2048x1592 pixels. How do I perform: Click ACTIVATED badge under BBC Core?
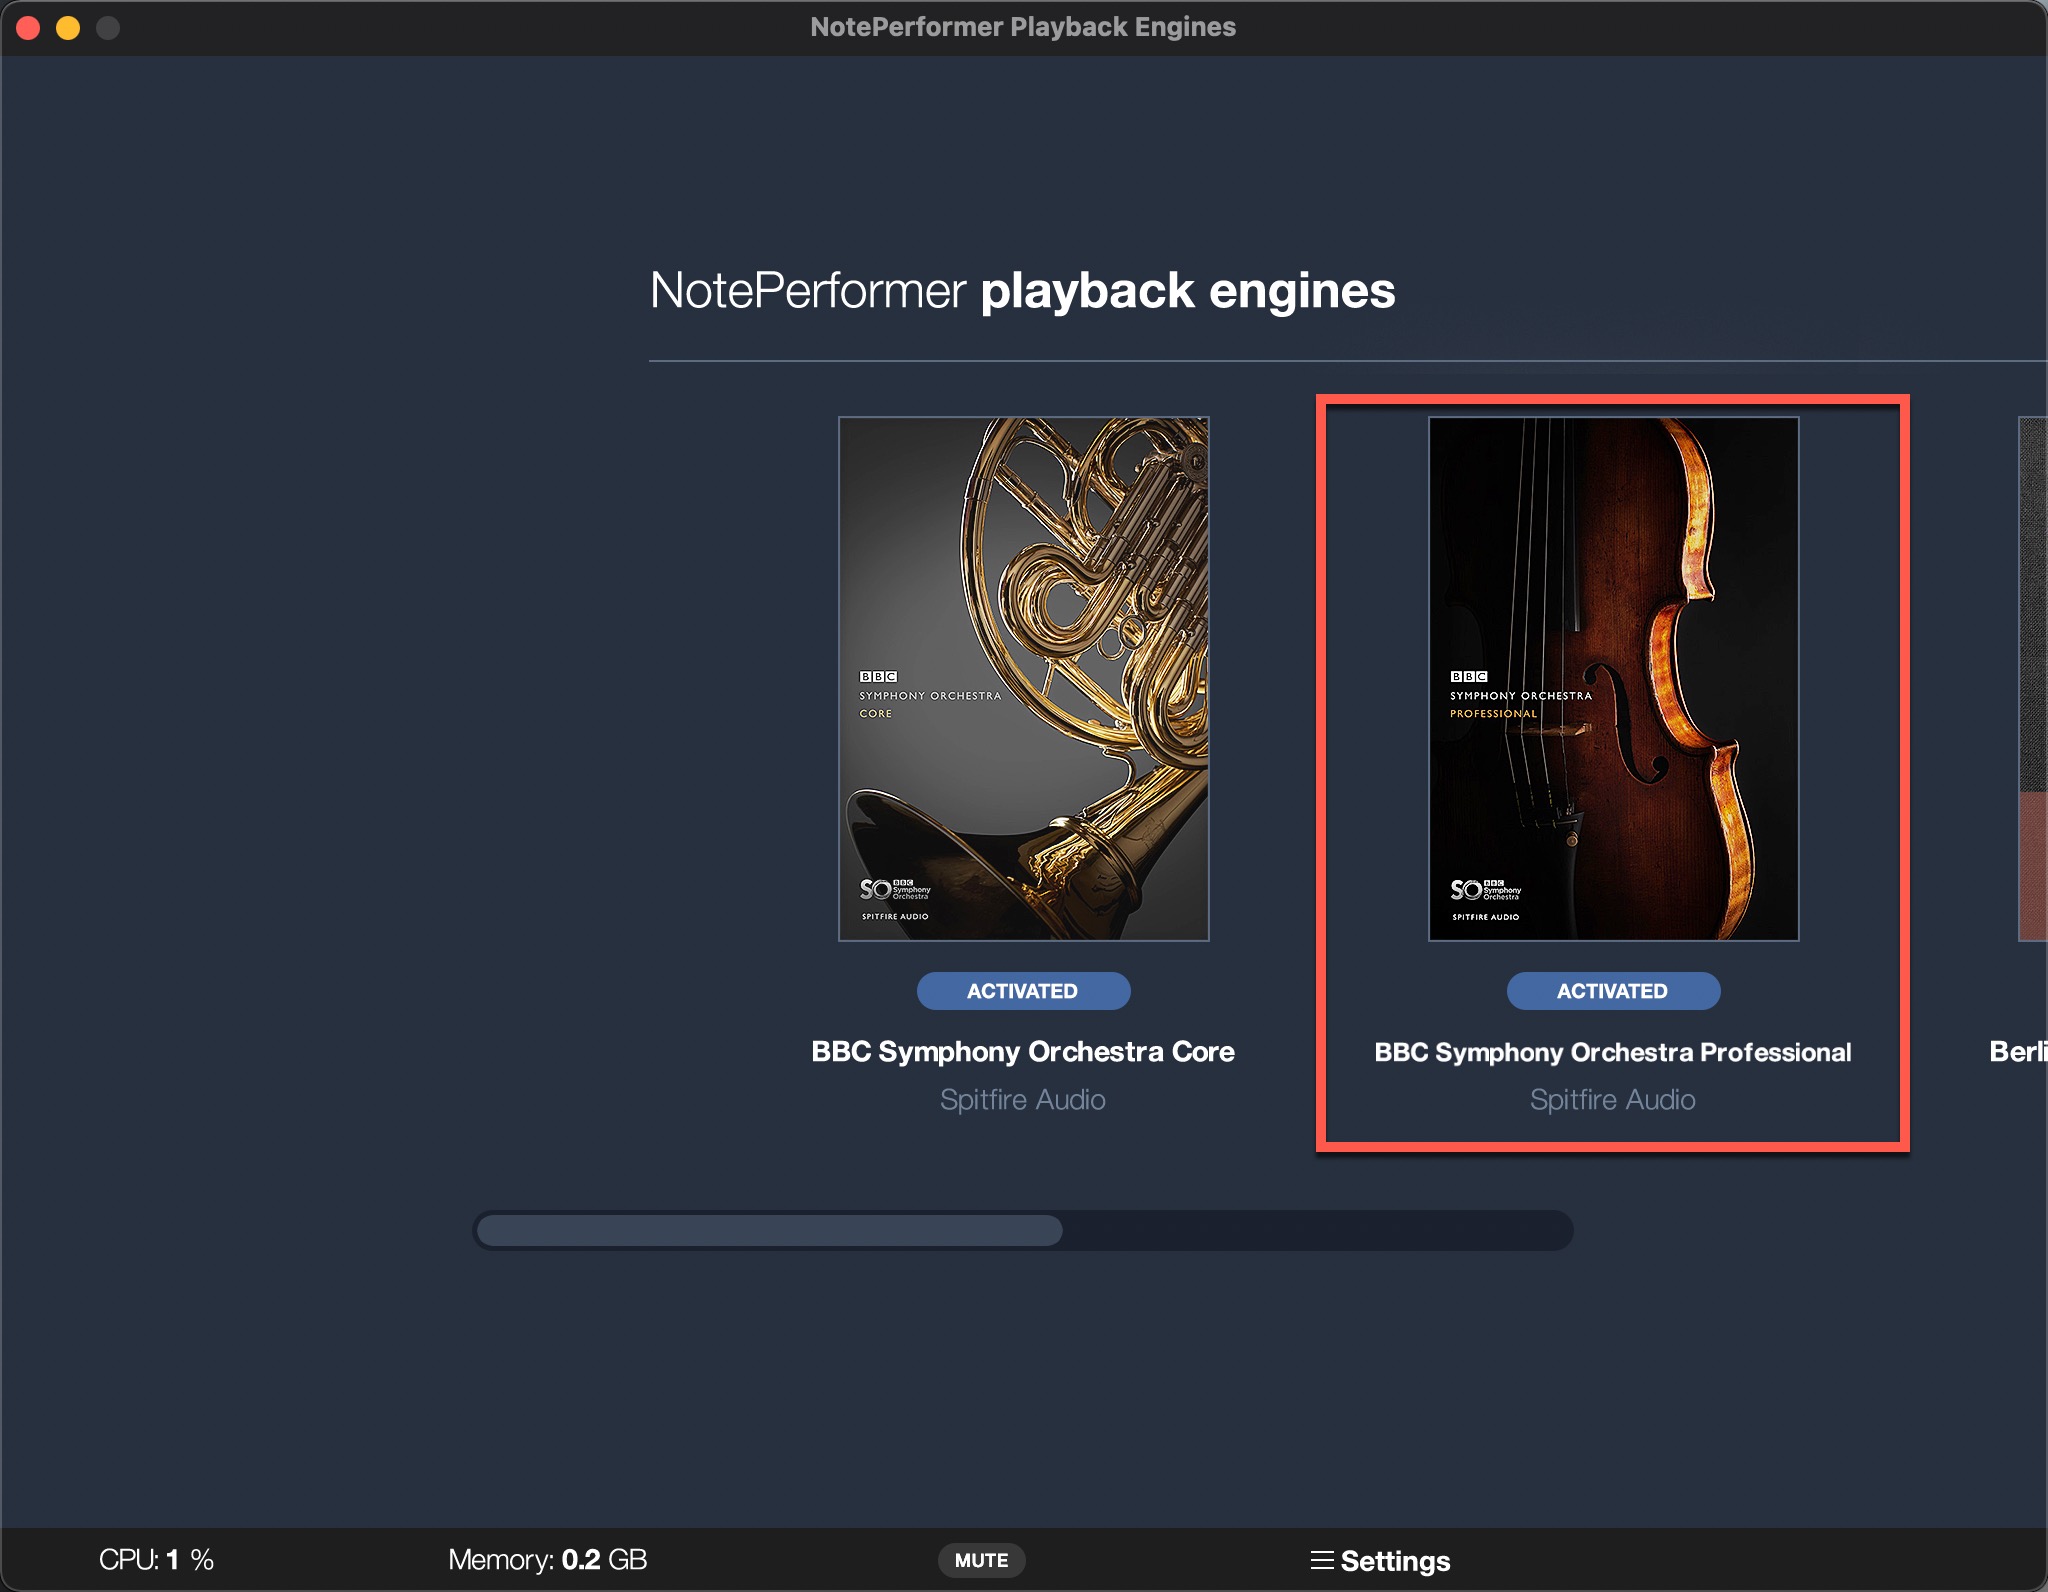pyautogui.click(x=1023, y=991)
